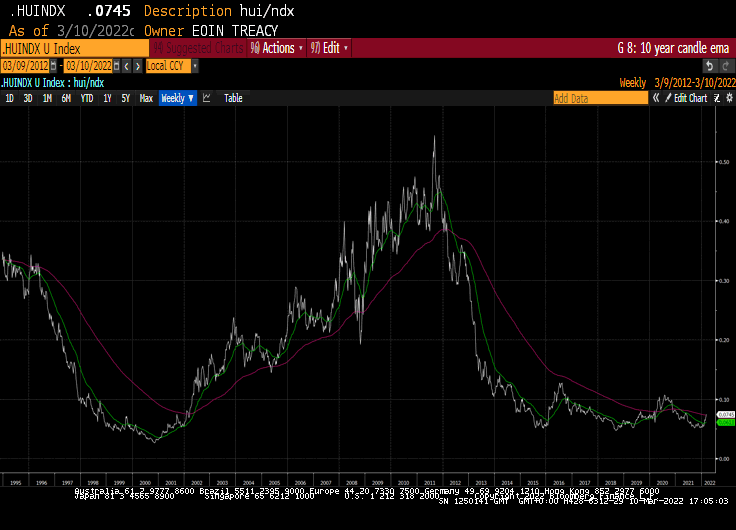
Task: Select the 5Y time range
Action: coord(125,98)
